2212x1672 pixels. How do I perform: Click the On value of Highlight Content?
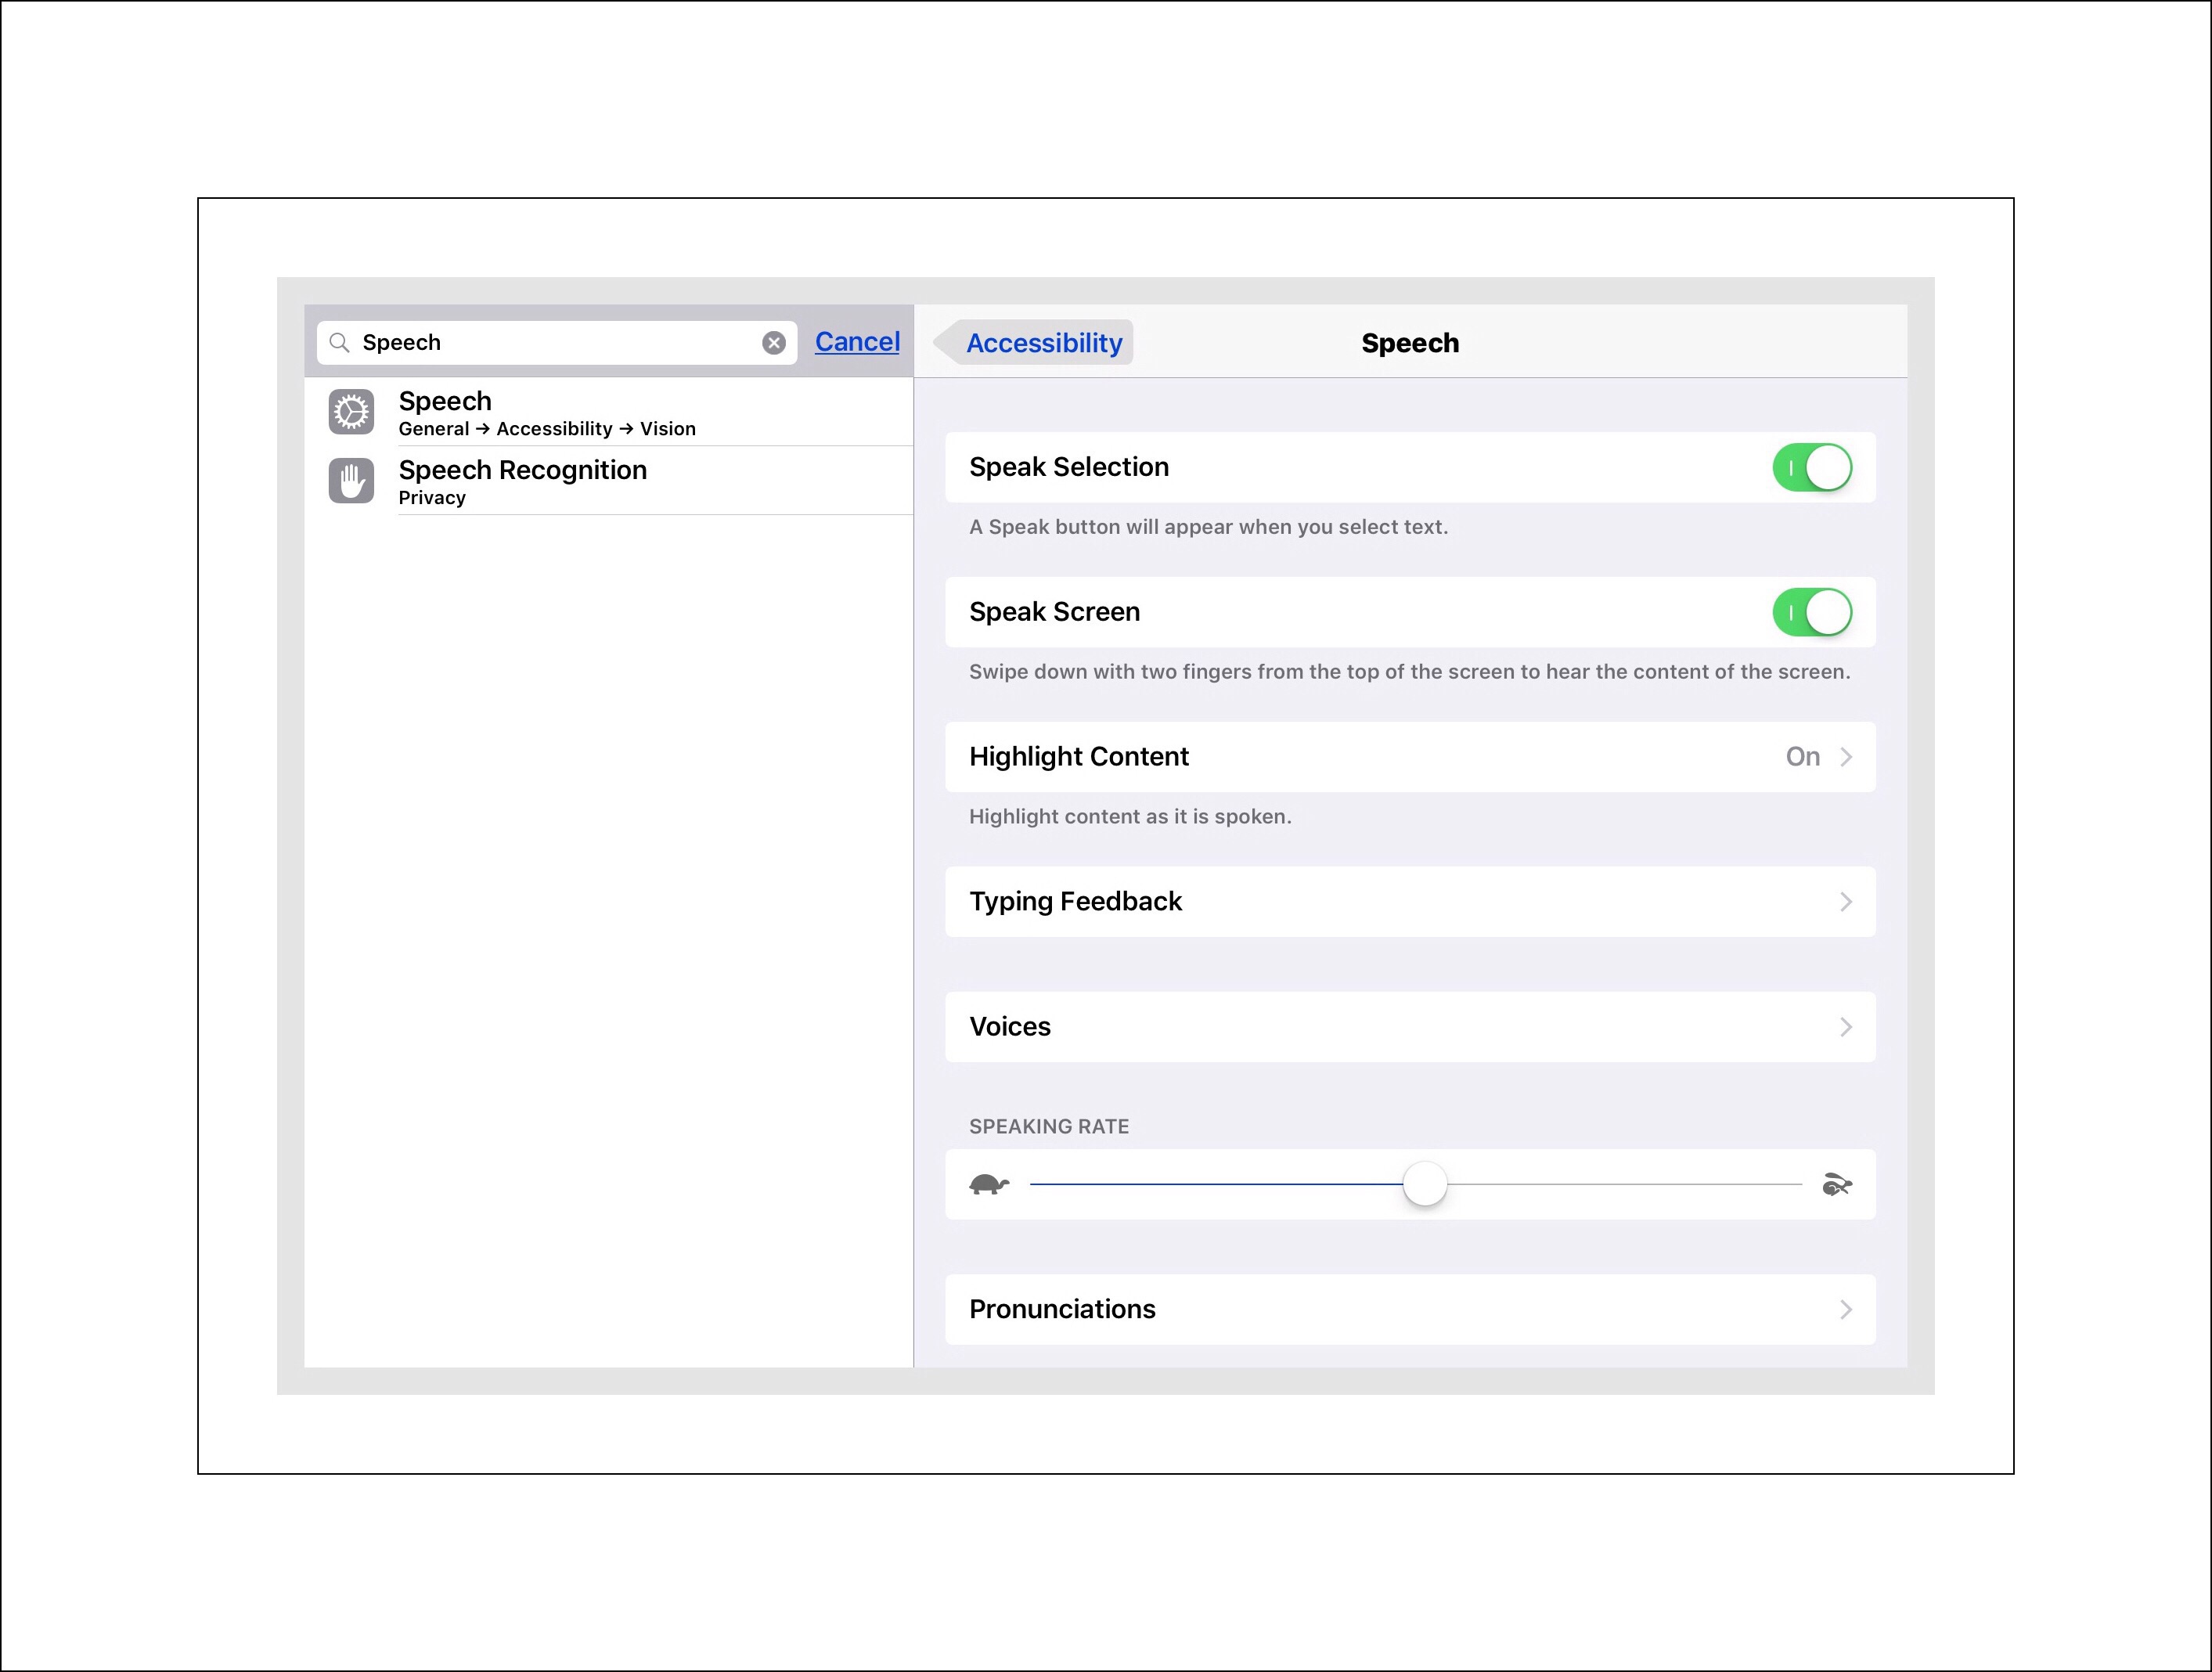[1802, 757]
